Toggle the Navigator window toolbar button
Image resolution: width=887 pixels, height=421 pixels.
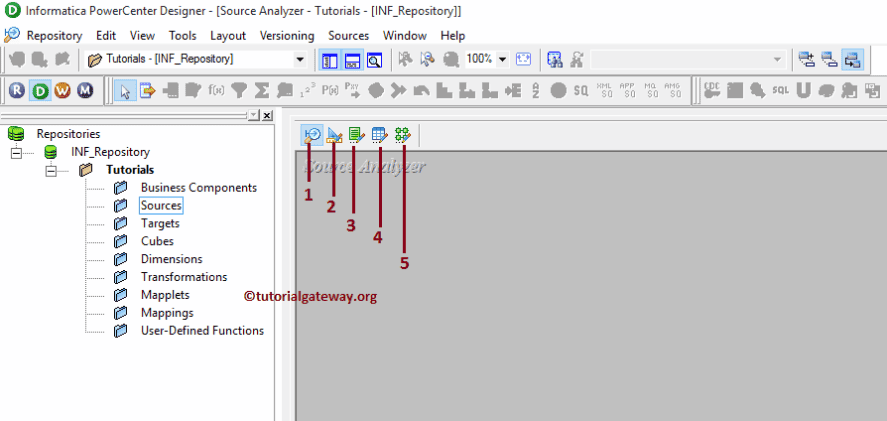click(x=329, y=60)
